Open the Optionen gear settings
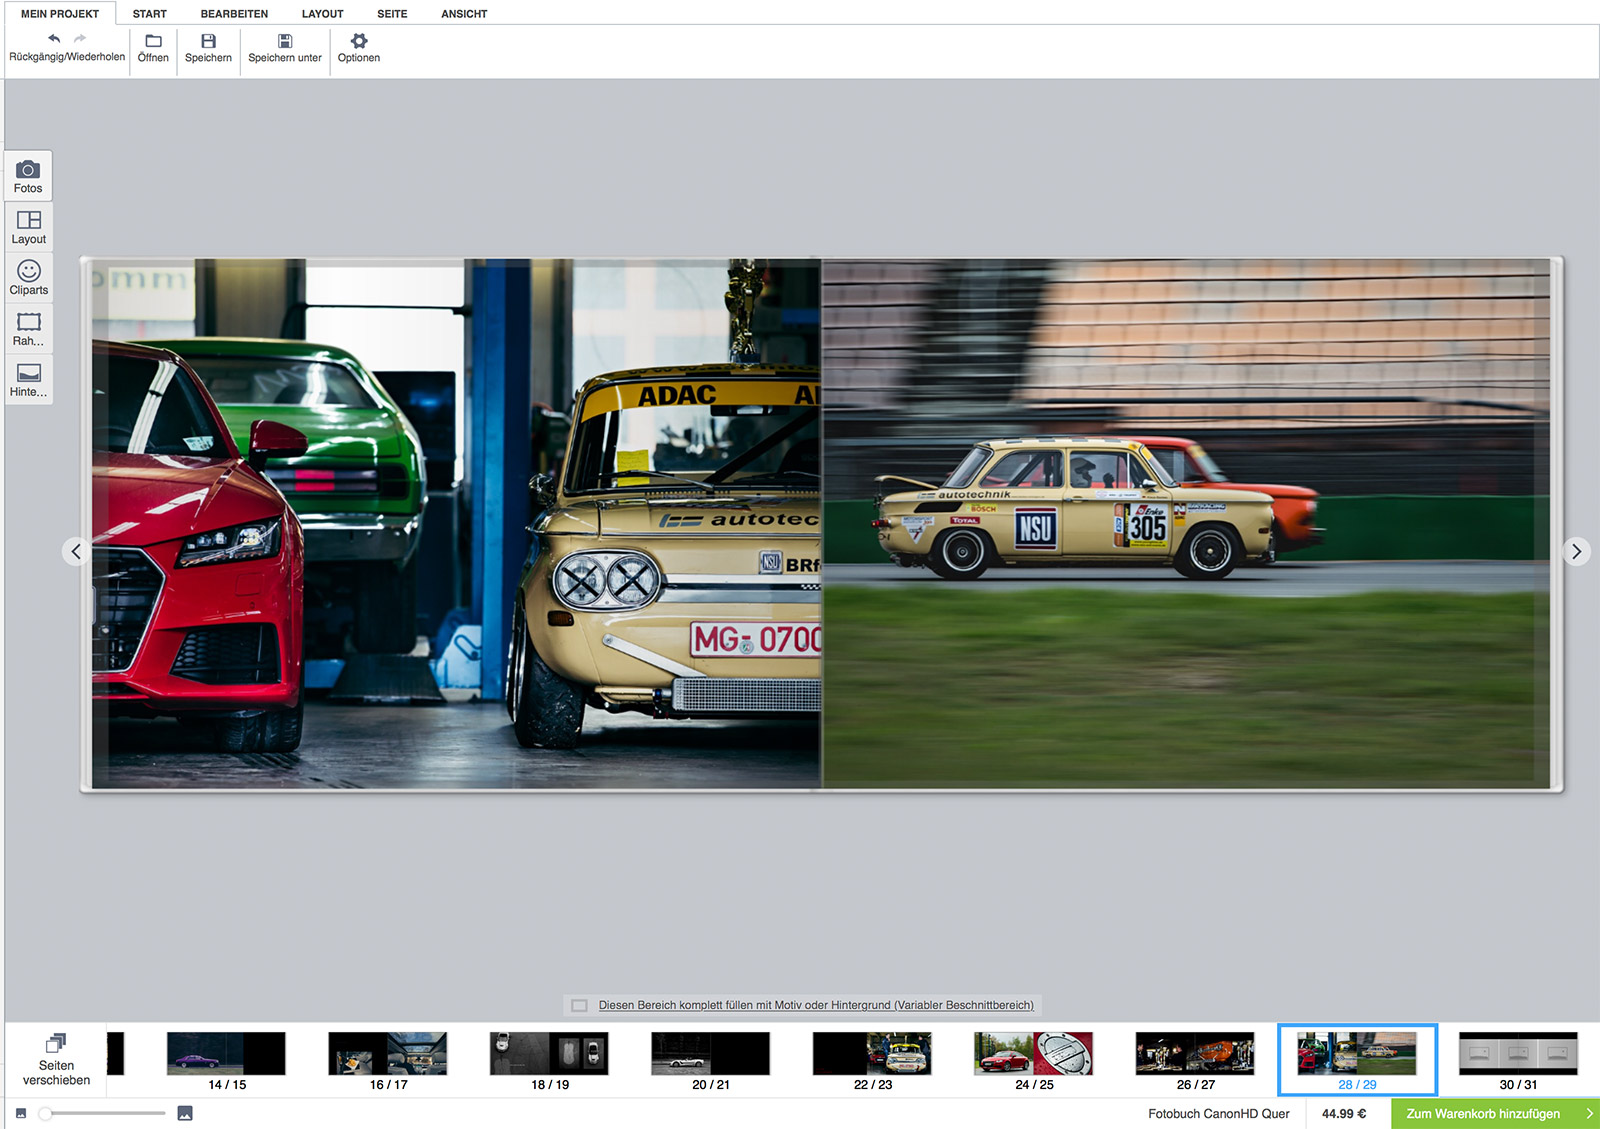The height and width of the screenshot is (1129, 1600). click(359, 41)
